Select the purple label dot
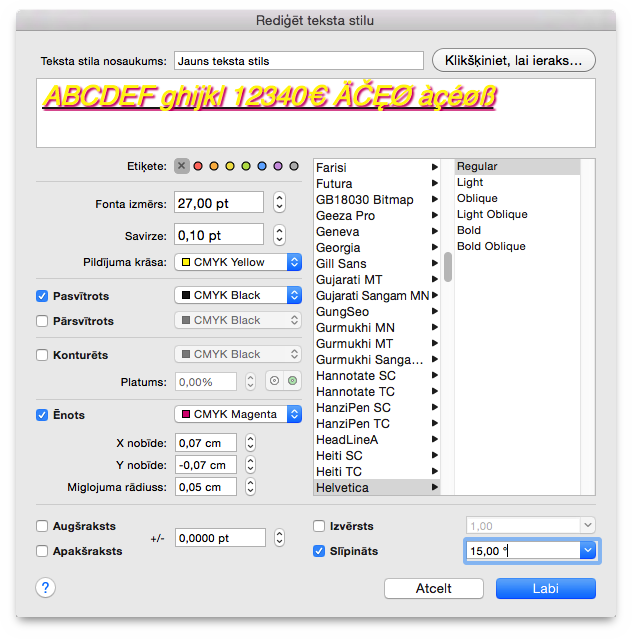 [278, 166]
